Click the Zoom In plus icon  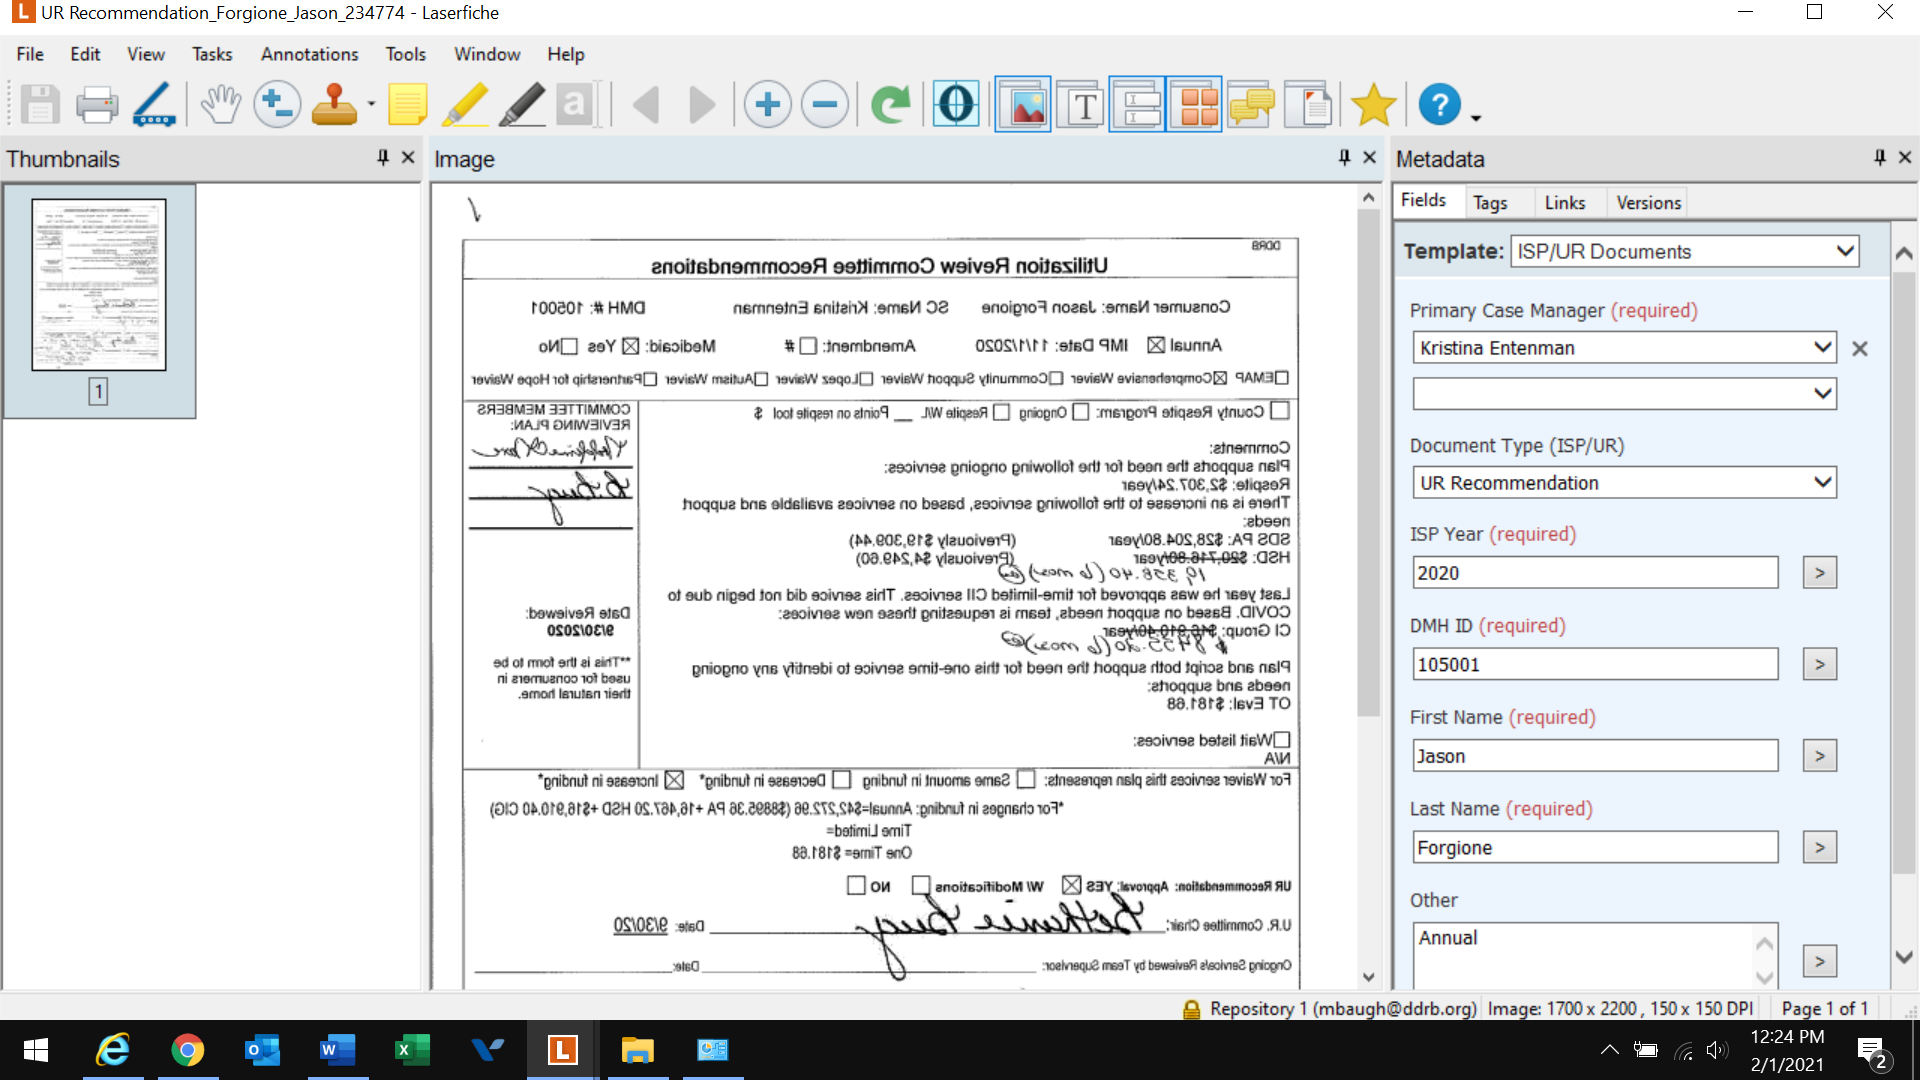(x=768, y=104)
